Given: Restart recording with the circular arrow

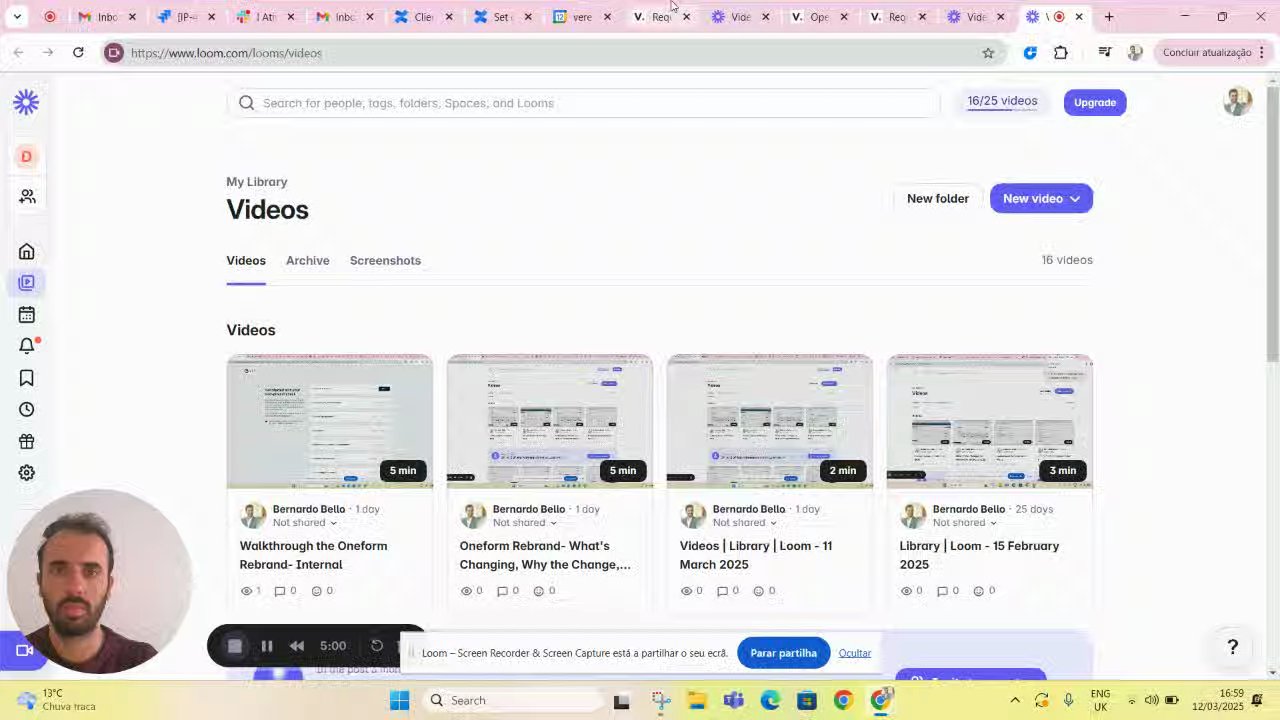Looking at the screenshot, I should [377, 646].
